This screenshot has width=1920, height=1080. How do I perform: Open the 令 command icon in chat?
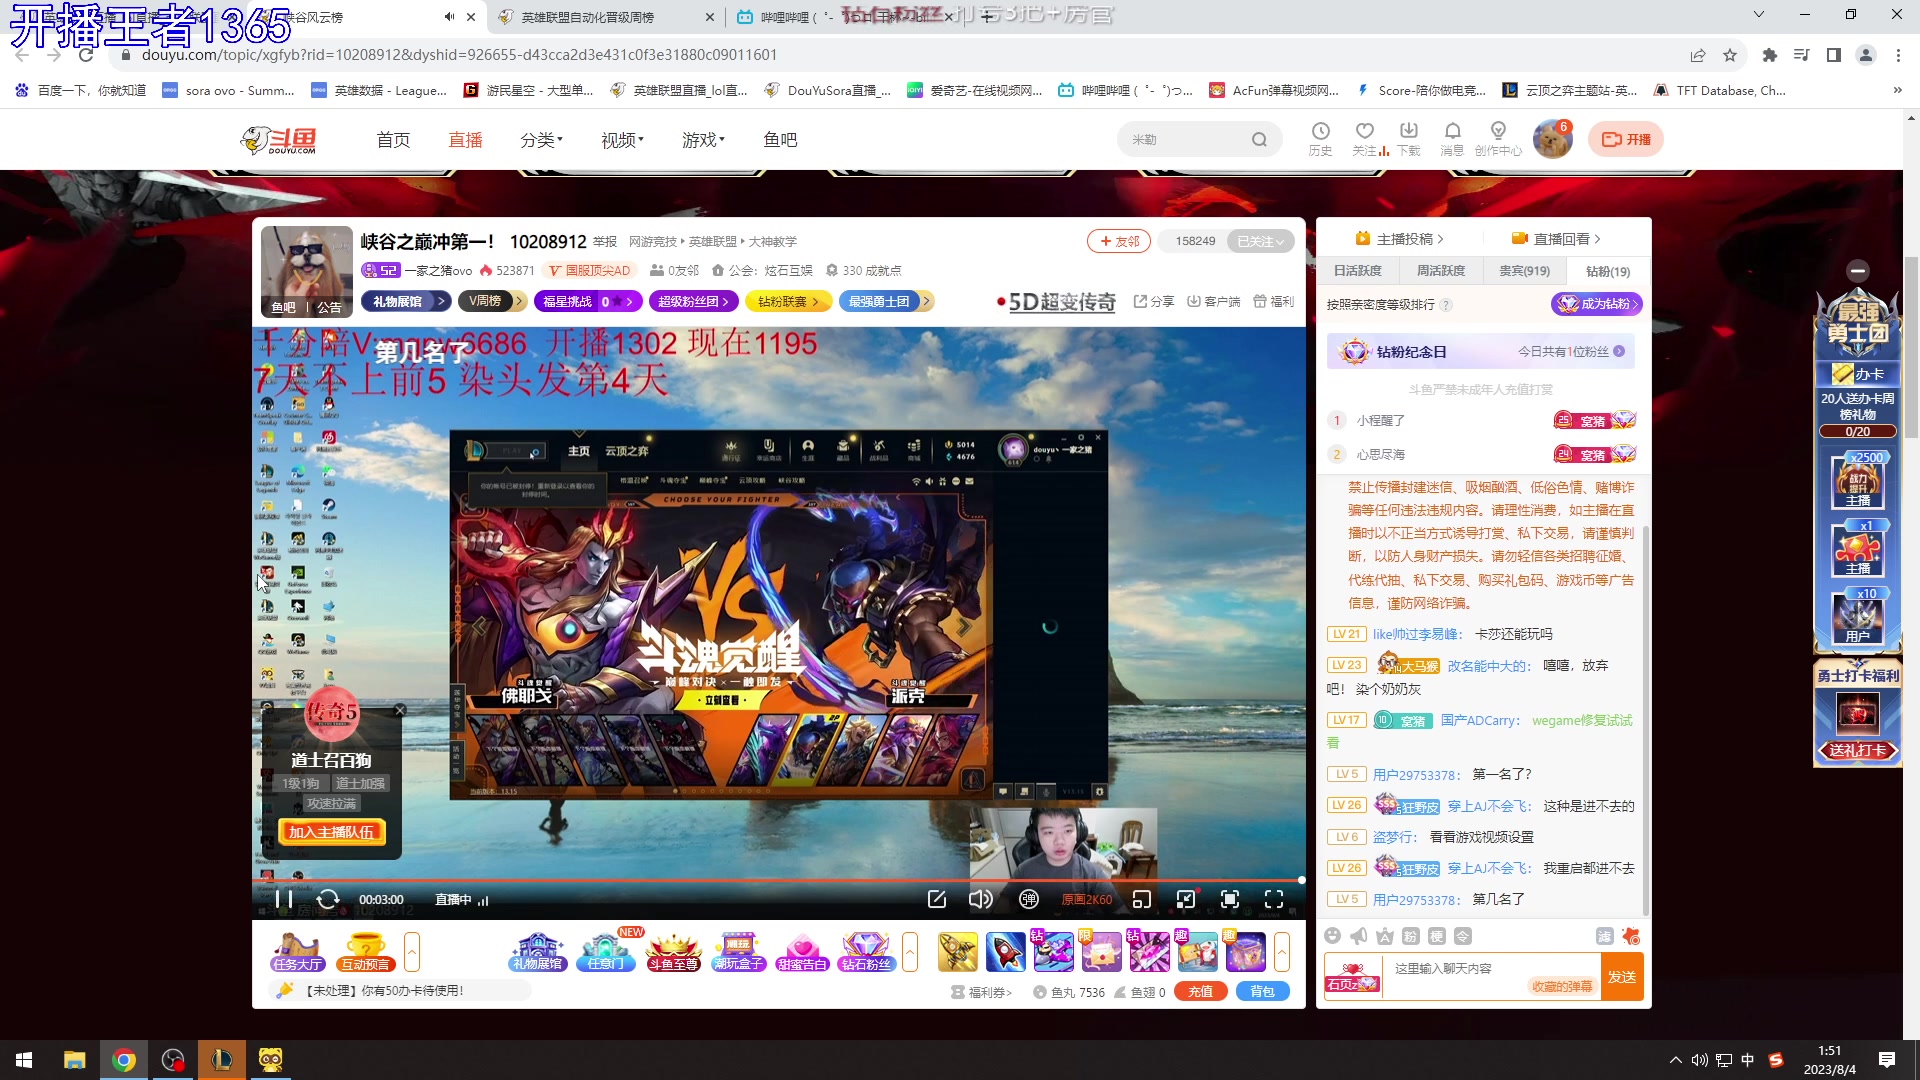[x=1463, y=936]
